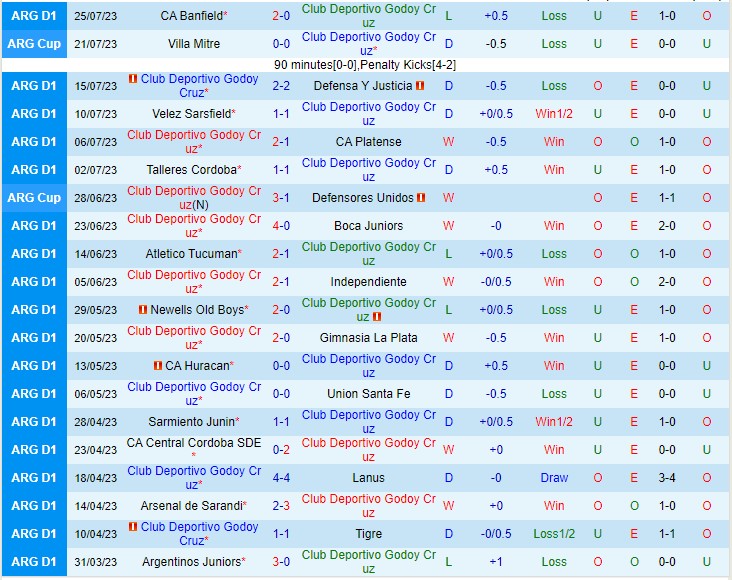The image size is (732, 580).
Task: Click the 0-2 score at Central Cordoba
Action: pyautogui.click(x=281, y=450)
